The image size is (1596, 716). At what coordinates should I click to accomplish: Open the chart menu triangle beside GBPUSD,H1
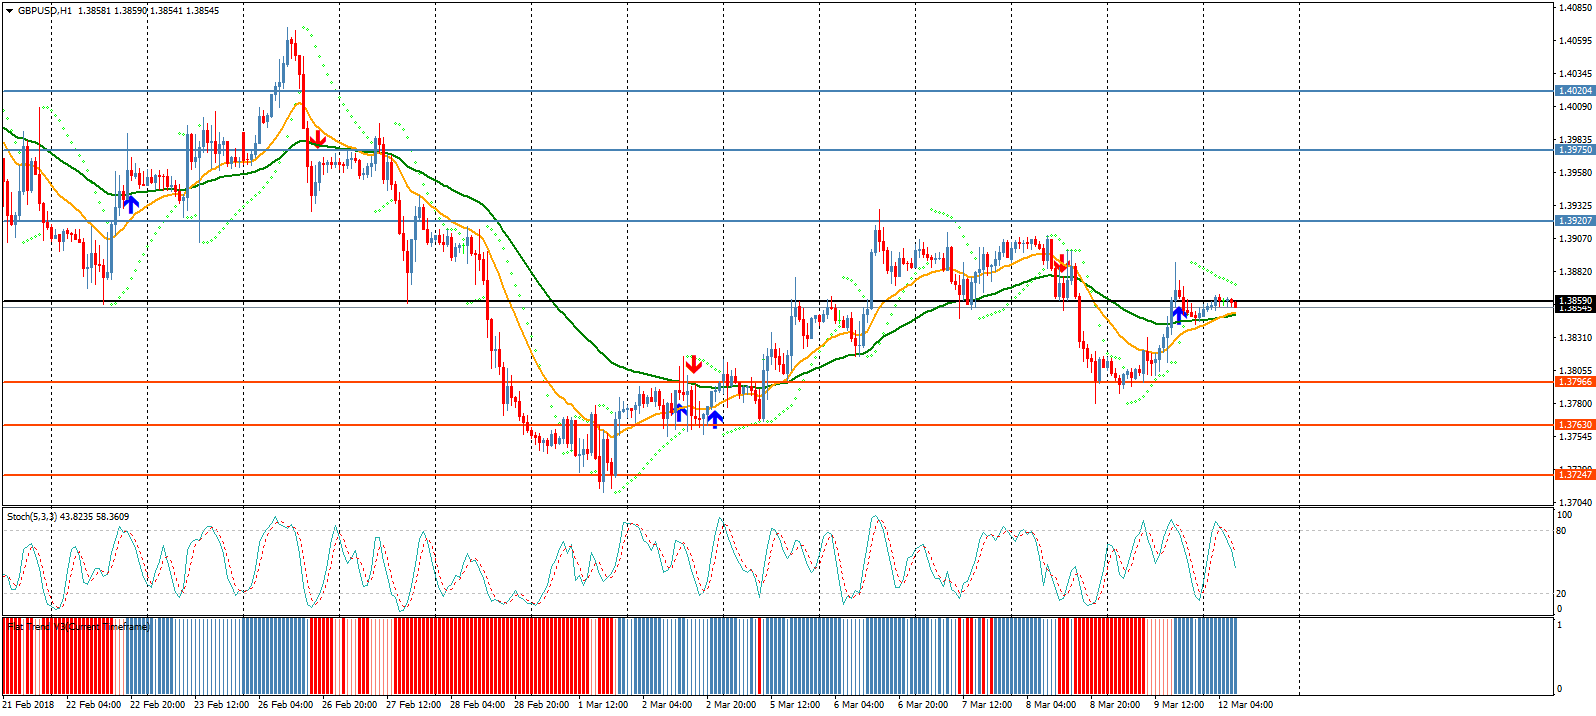(x=9, y=11)
